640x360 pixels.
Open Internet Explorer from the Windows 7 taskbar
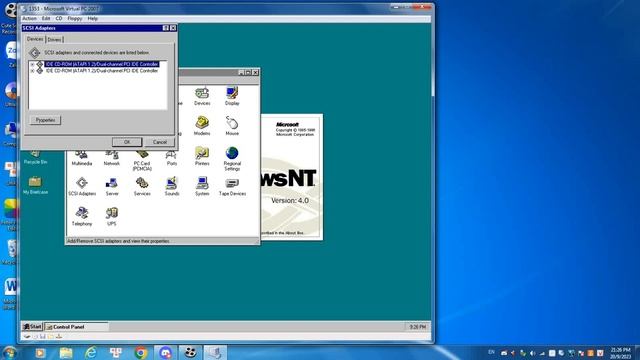(91, 352)
